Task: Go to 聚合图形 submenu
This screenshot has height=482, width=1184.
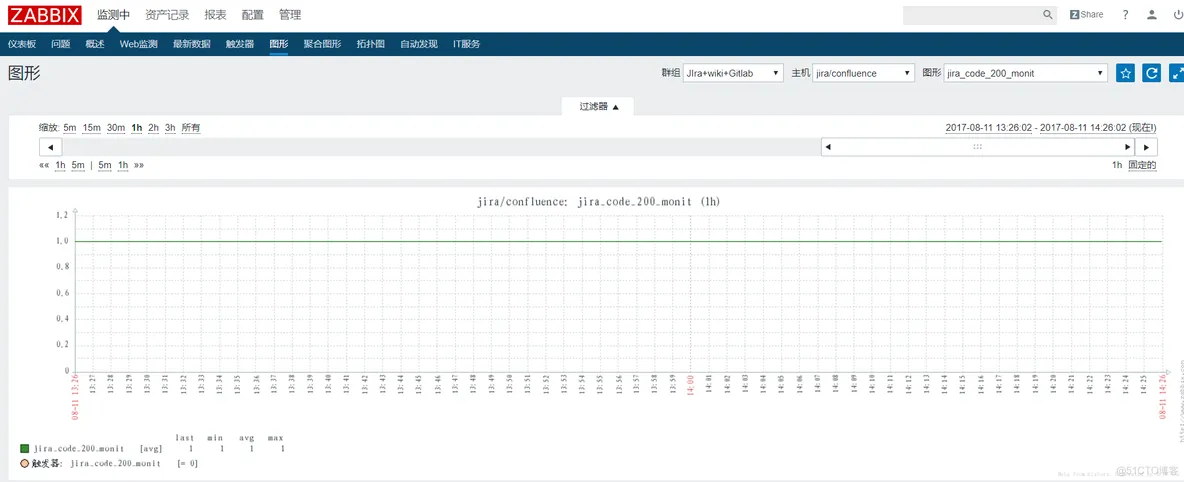Action: click(322, 44)
